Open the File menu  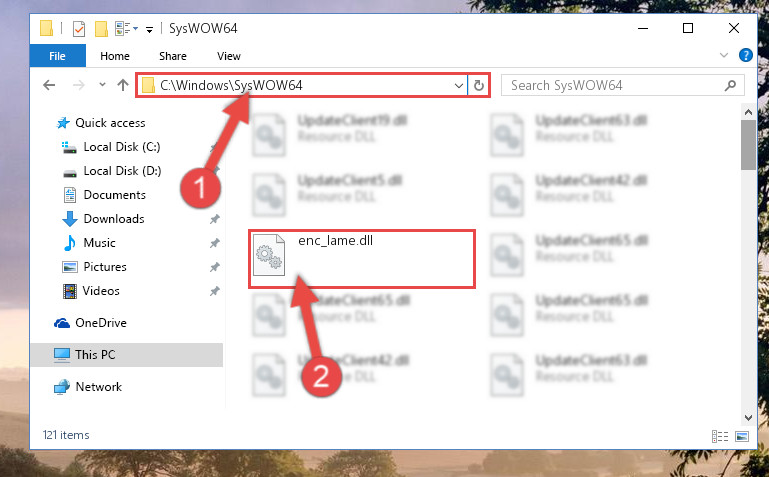57,56
